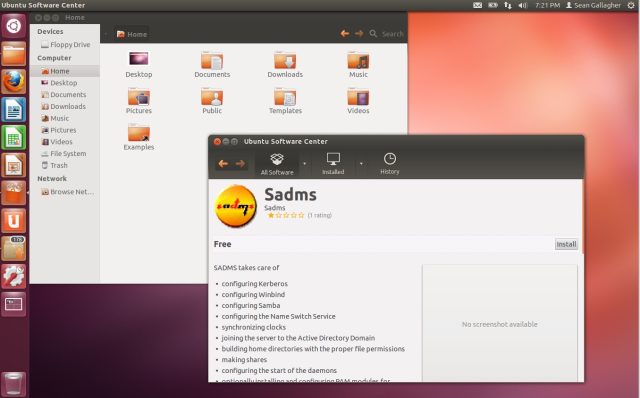Show the Installed software view
This screenshot has height=398, width=640.
tap(333, 164)
